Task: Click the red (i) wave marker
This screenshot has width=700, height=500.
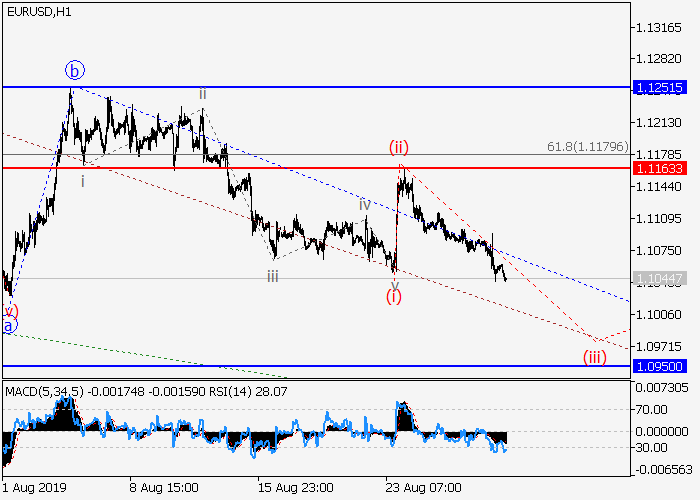Action: pyautogui.click(x=395, y=297)
